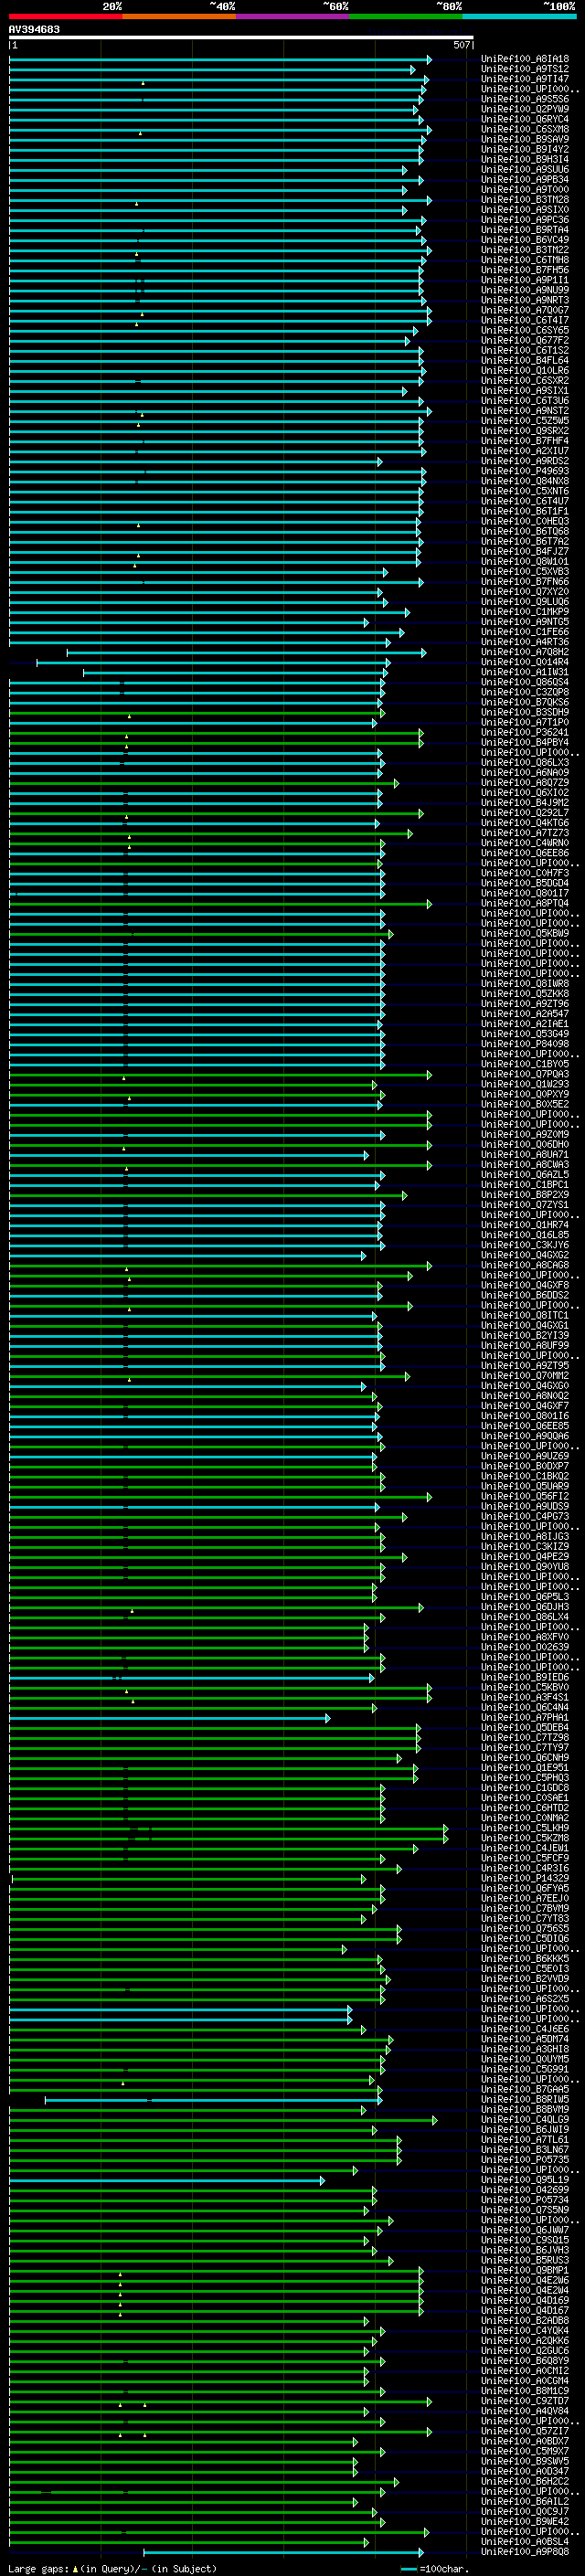Select label UniRef100_Q4D167

525,2311
